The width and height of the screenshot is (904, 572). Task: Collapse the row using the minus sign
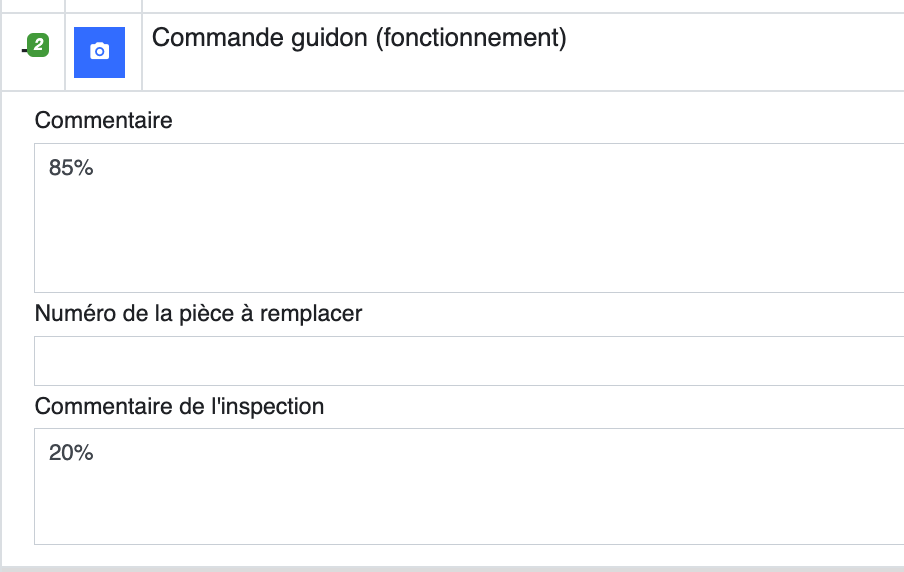coord(24,51)
